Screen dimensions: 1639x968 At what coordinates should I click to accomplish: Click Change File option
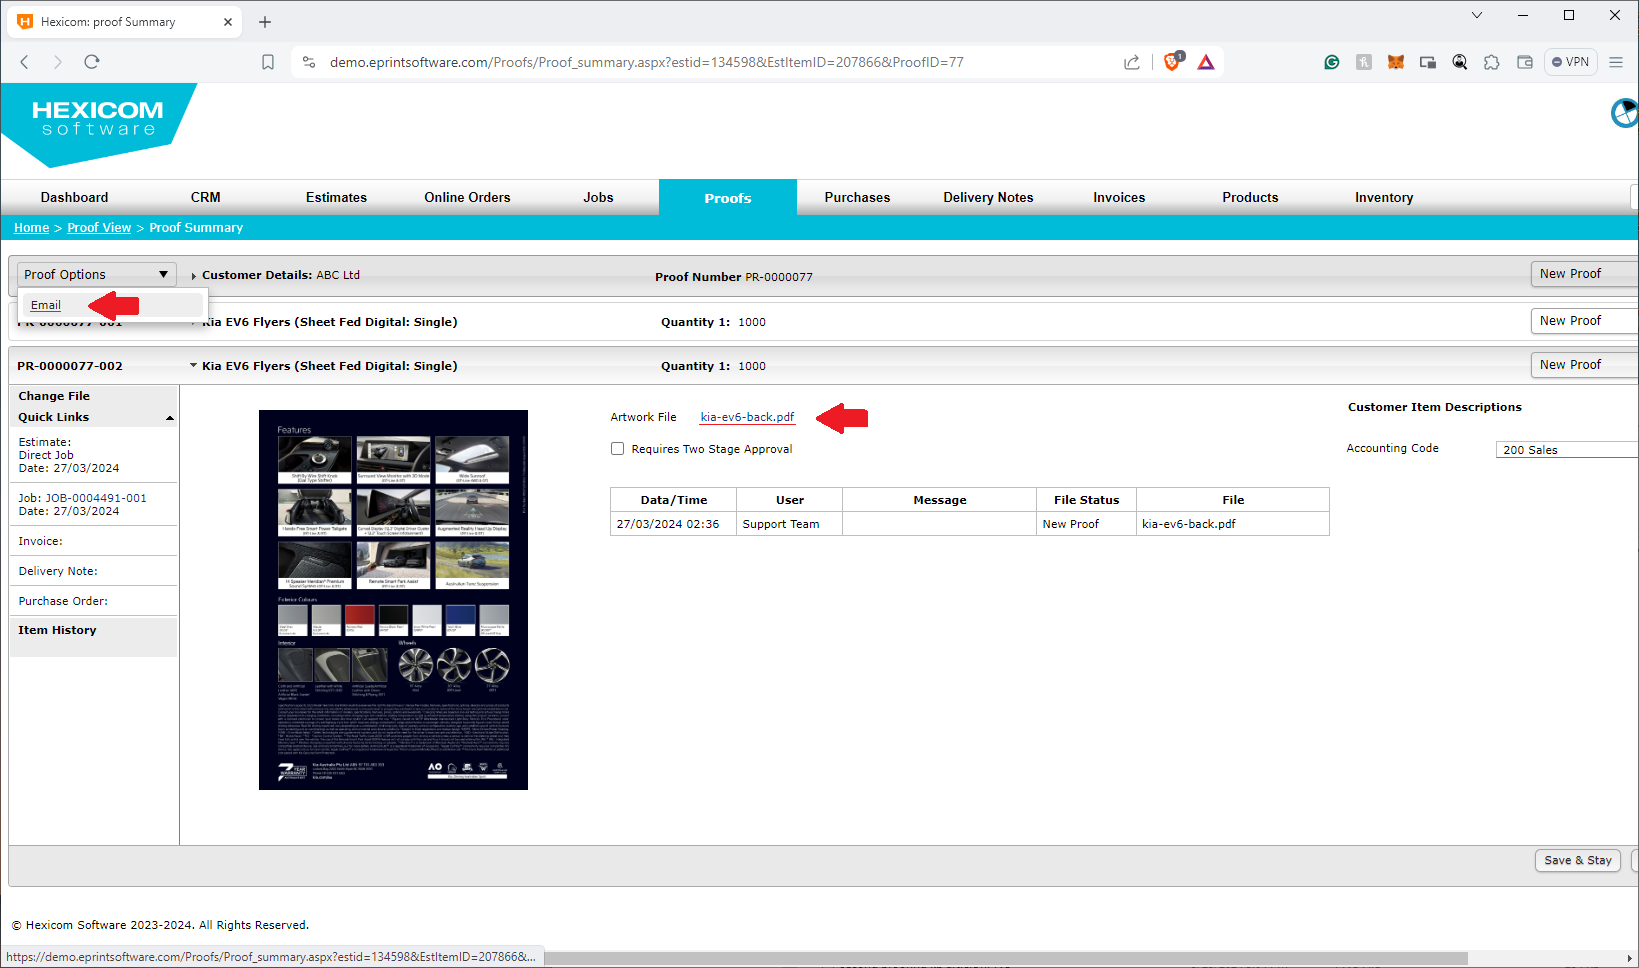pyautogui.click(x=54, y=396)
